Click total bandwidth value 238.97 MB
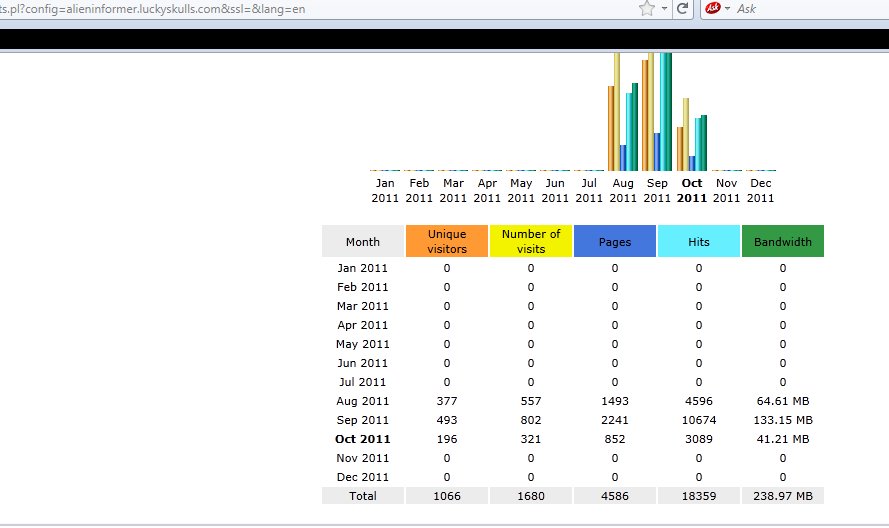Screen dimensions: 889x528 (783, 495)
